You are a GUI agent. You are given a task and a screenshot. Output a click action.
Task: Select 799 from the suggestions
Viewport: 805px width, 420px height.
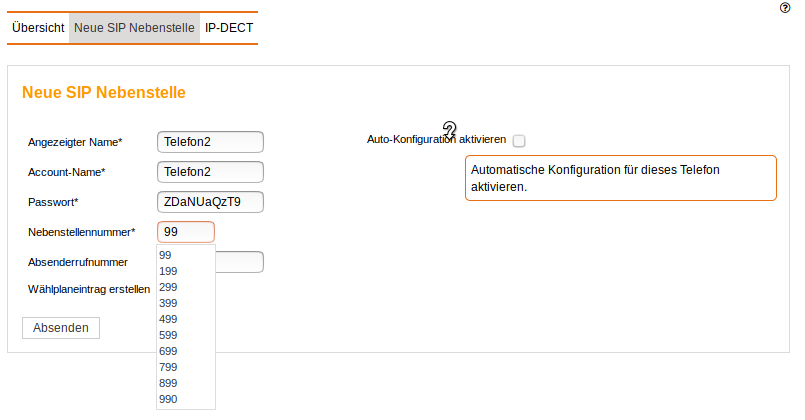[168, 367]
